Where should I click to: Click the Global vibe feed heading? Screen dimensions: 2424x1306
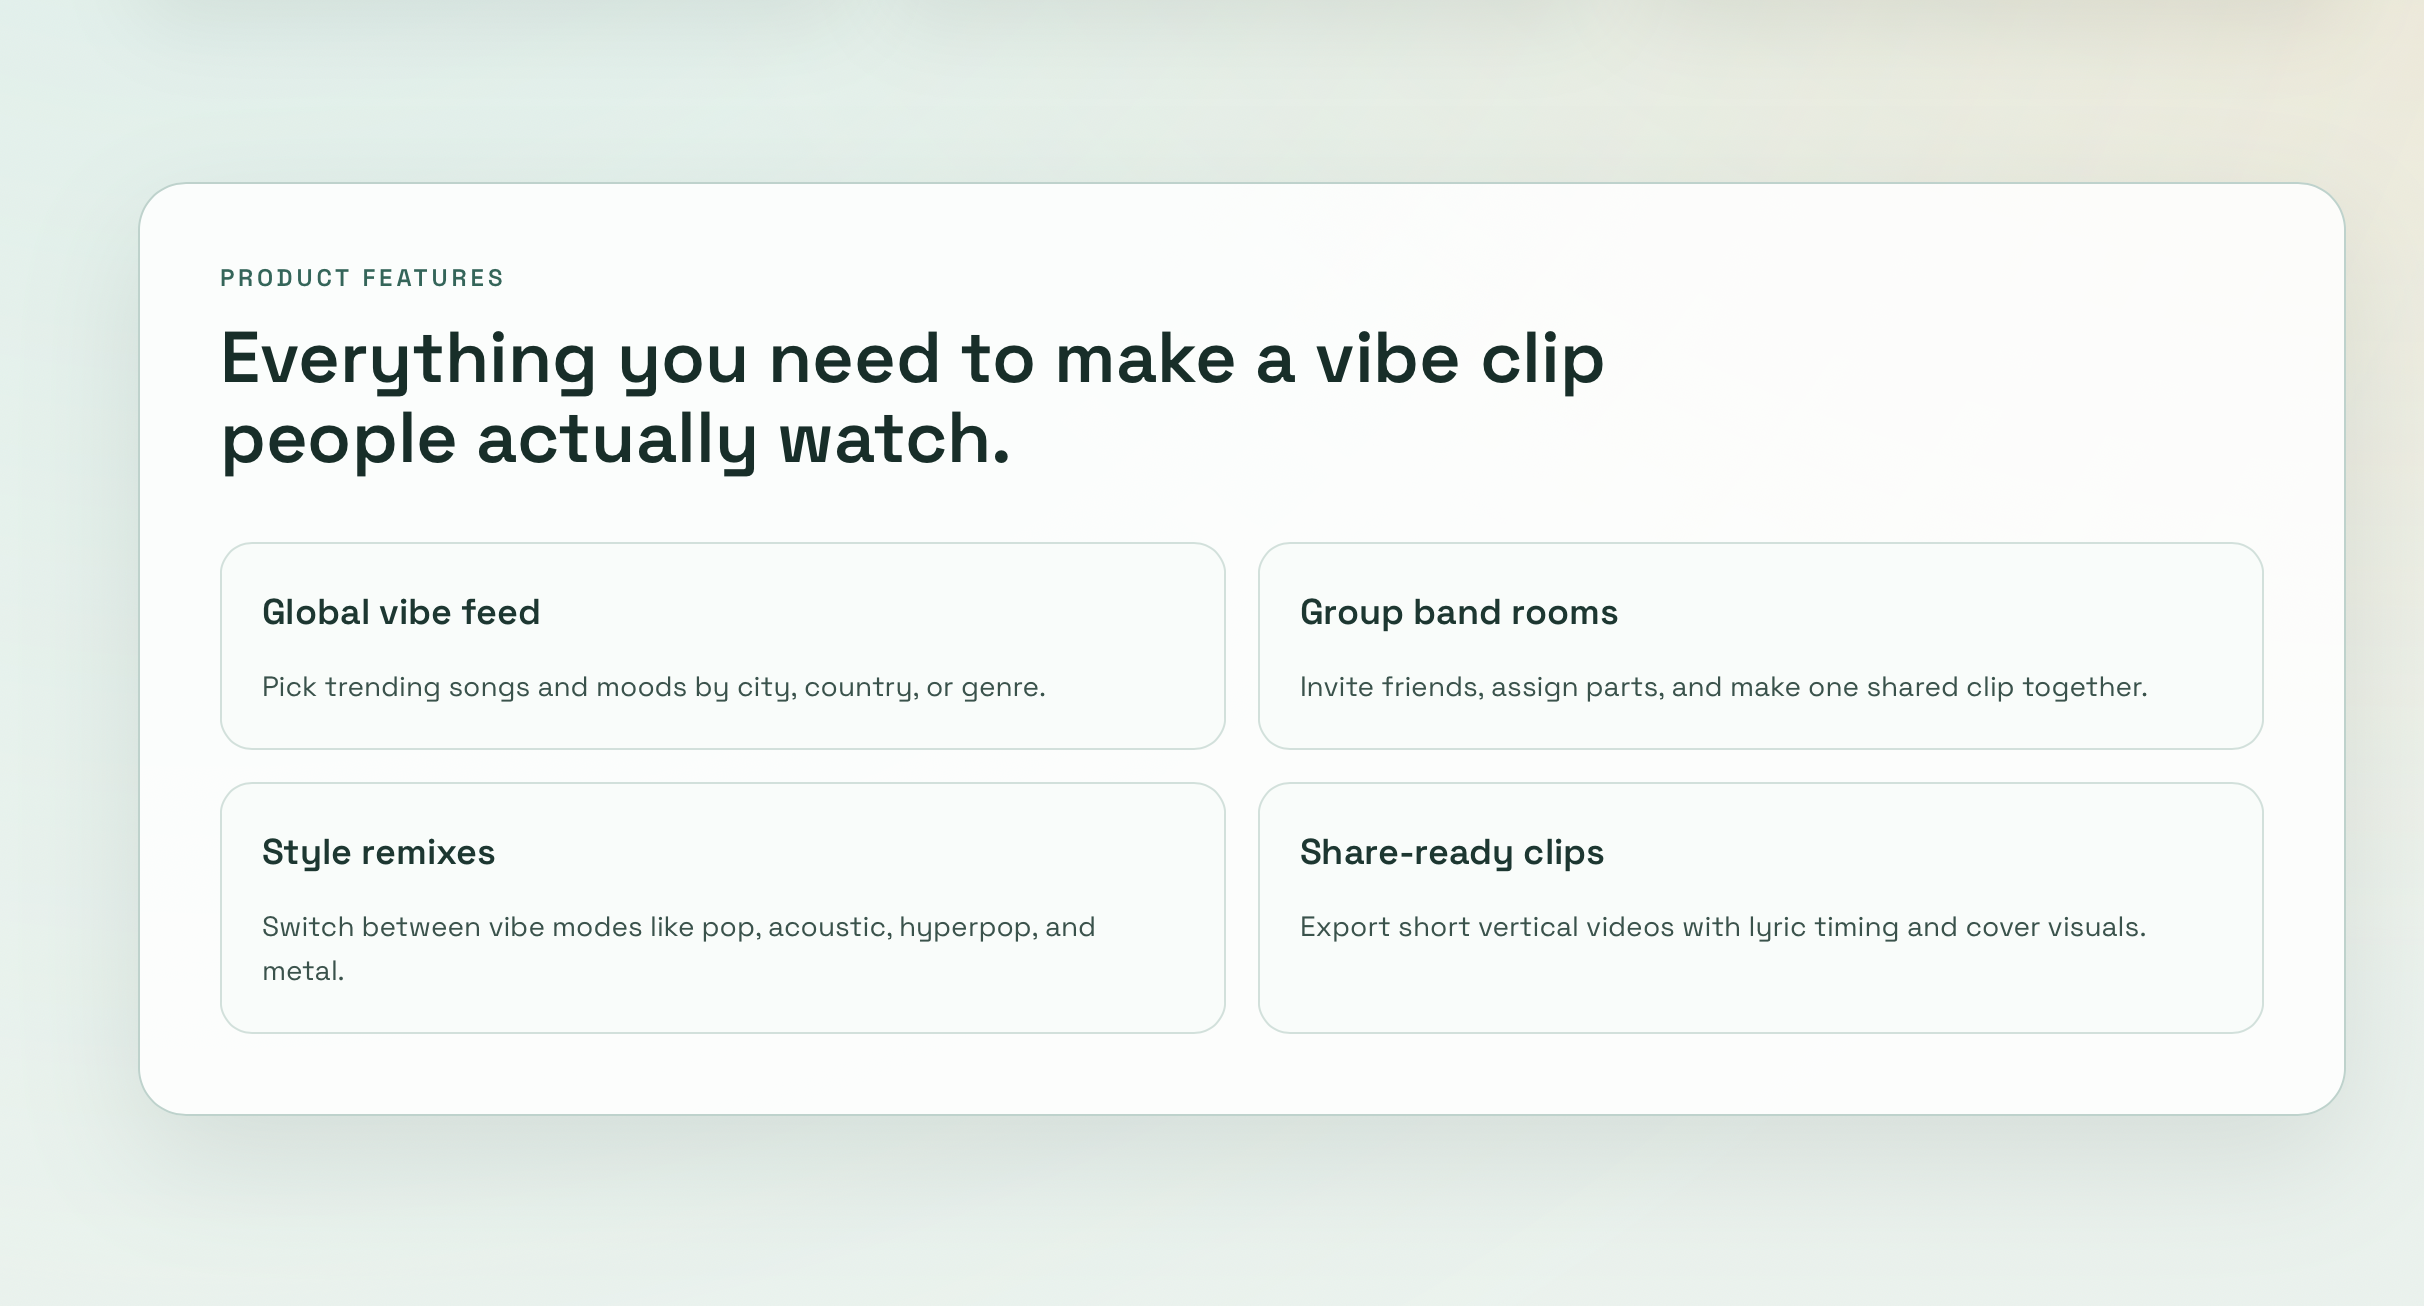click(400, 612)
